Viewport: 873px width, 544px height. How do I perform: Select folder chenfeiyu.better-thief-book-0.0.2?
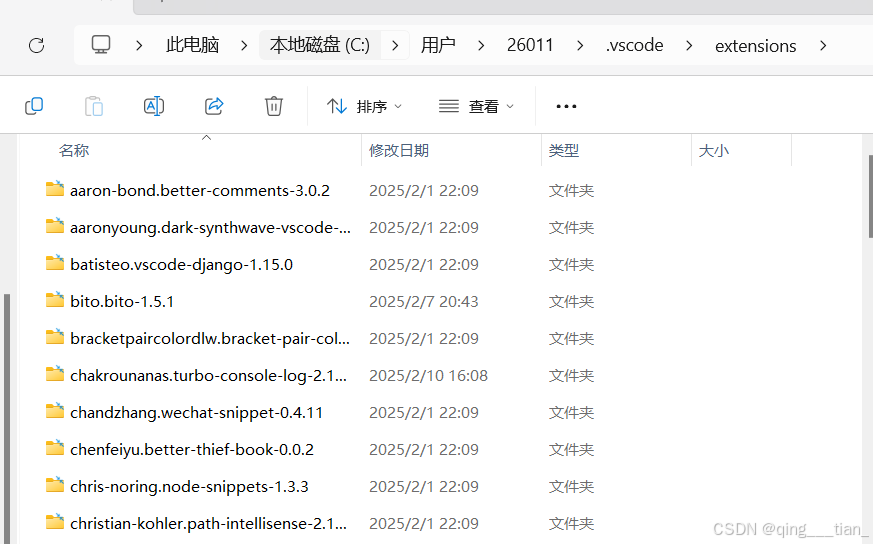pyautogui.click(x=192, y=449)
